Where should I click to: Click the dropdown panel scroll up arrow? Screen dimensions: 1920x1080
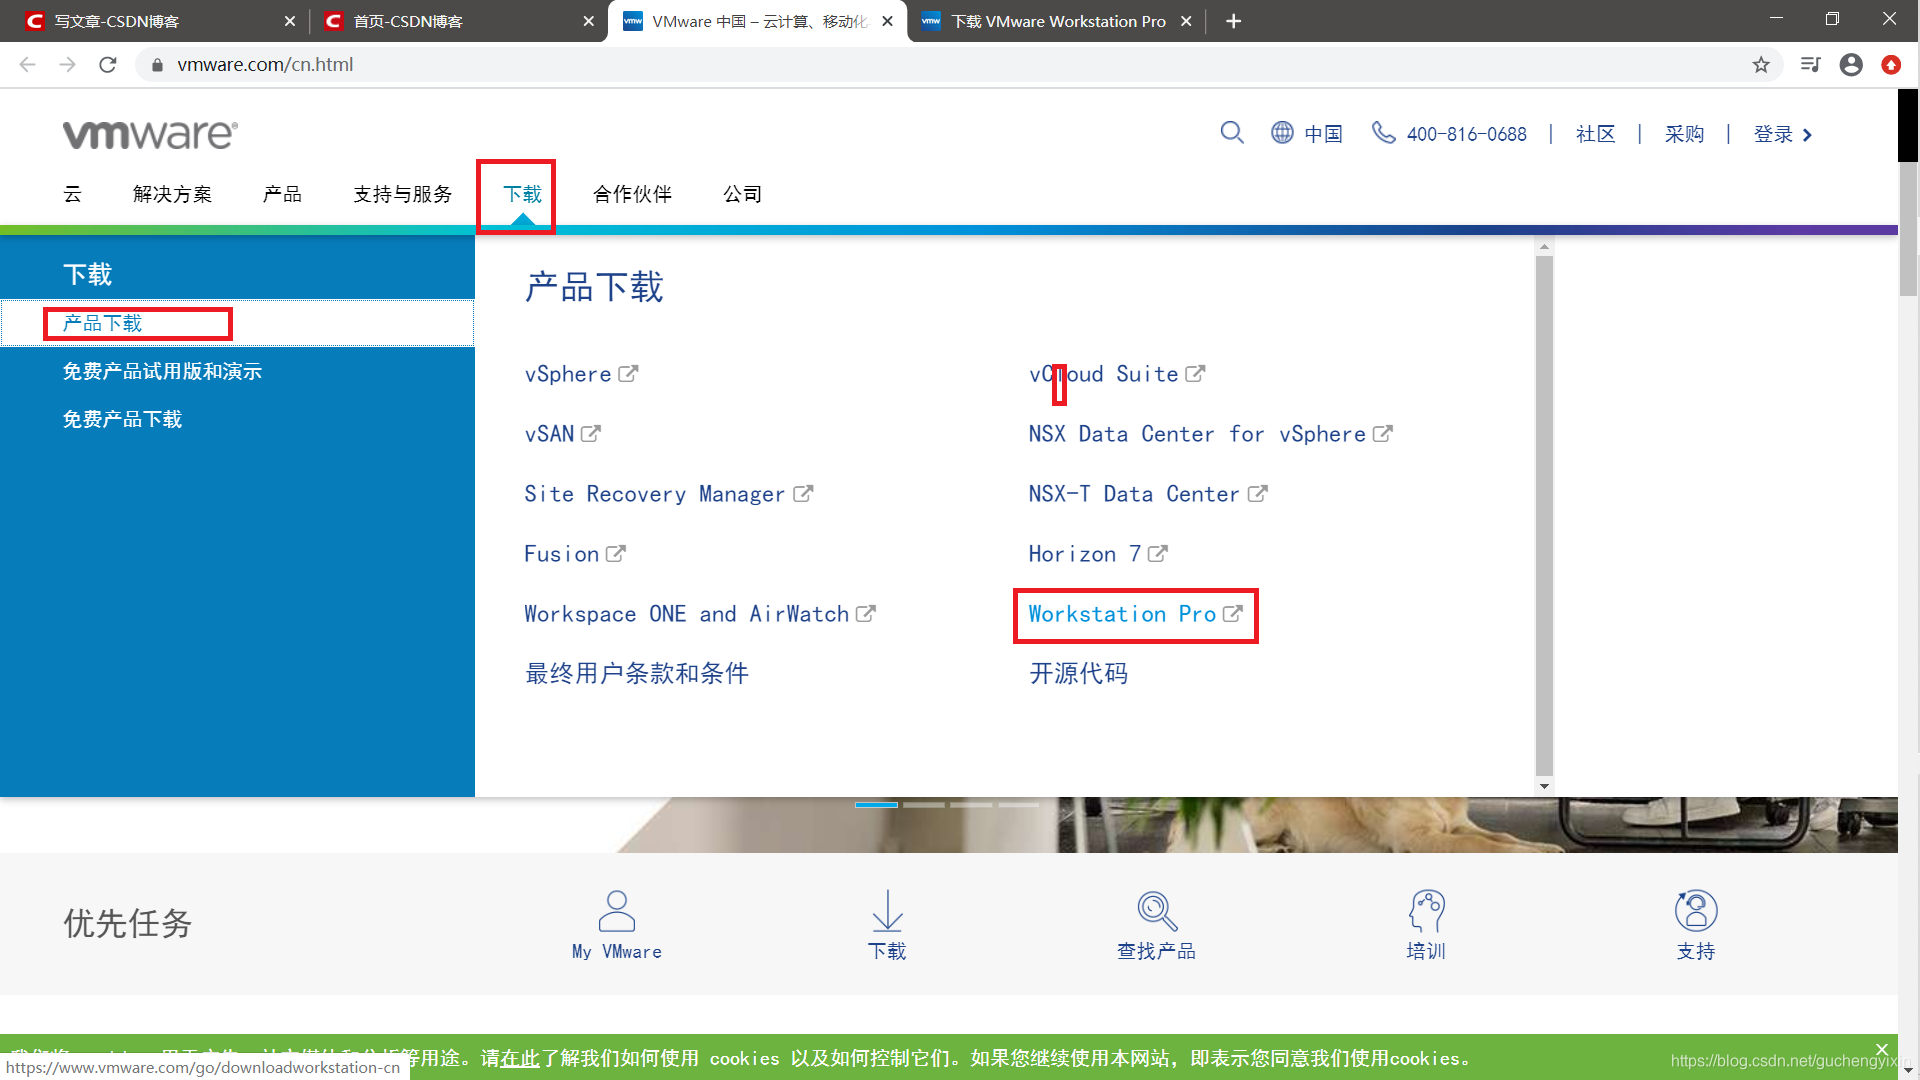(1544, 246)
